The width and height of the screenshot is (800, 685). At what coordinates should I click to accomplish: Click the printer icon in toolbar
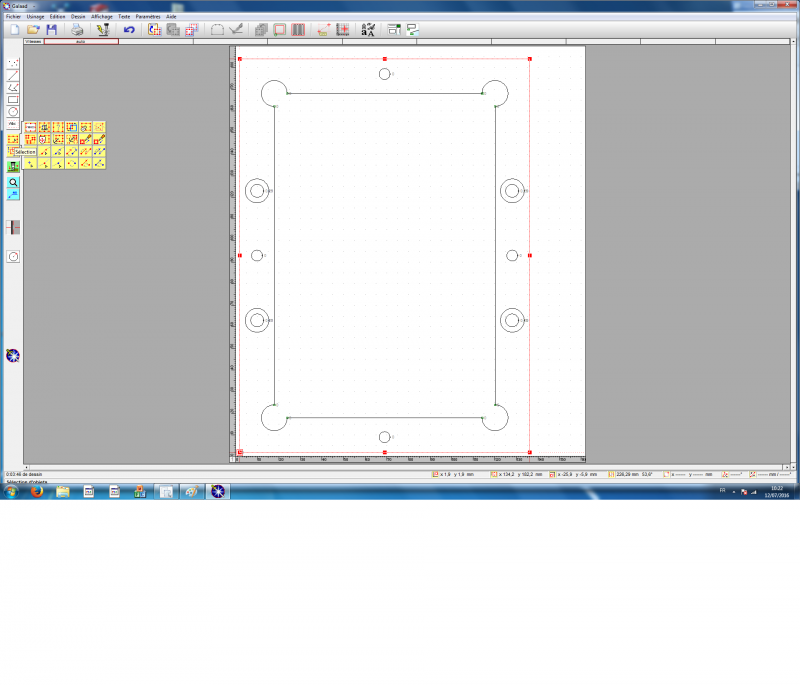tap(77, 30)
